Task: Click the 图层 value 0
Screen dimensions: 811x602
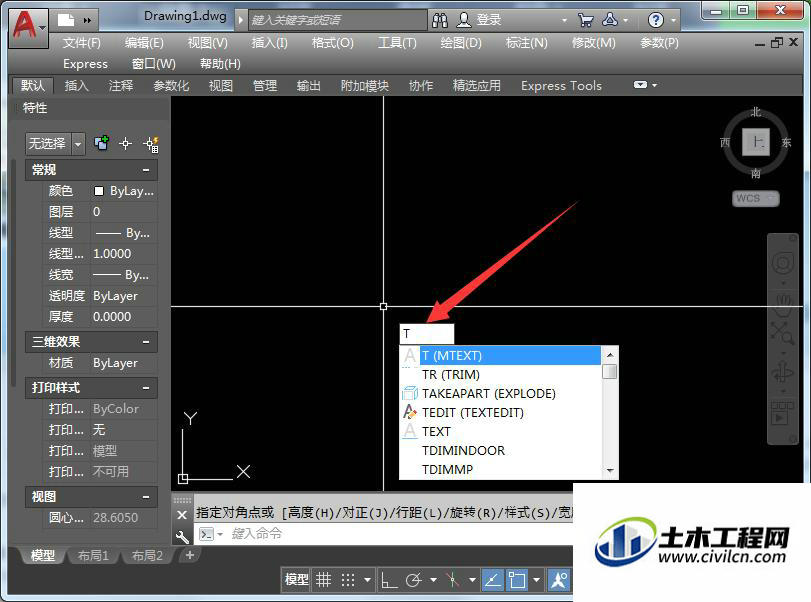Action: [x=124, y=212]
